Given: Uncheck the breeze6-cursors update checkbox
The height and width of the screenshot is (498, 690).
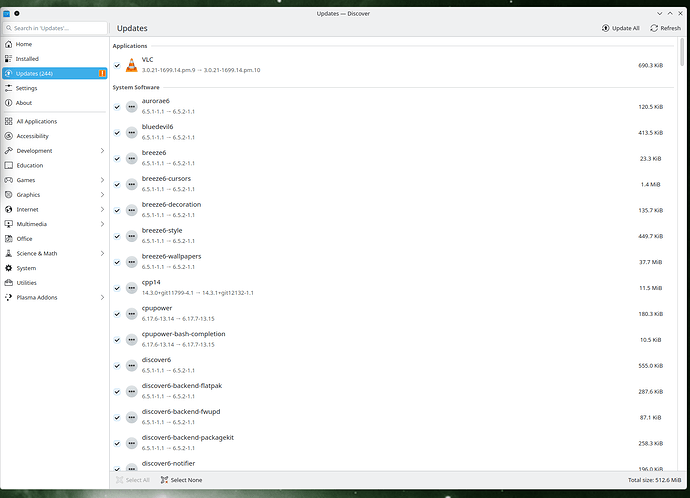Looking at the screenshot, I should [117, 185].
